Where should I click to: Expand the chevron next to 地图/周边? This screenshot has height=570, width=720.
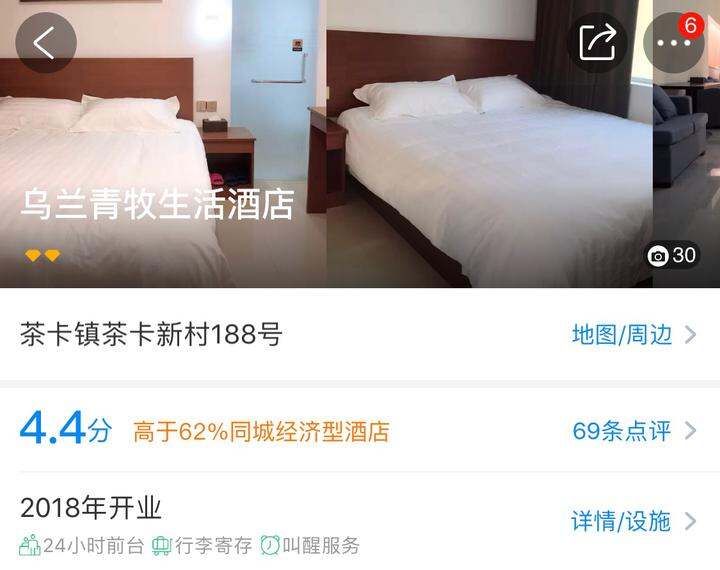click(x=691, y=334)
